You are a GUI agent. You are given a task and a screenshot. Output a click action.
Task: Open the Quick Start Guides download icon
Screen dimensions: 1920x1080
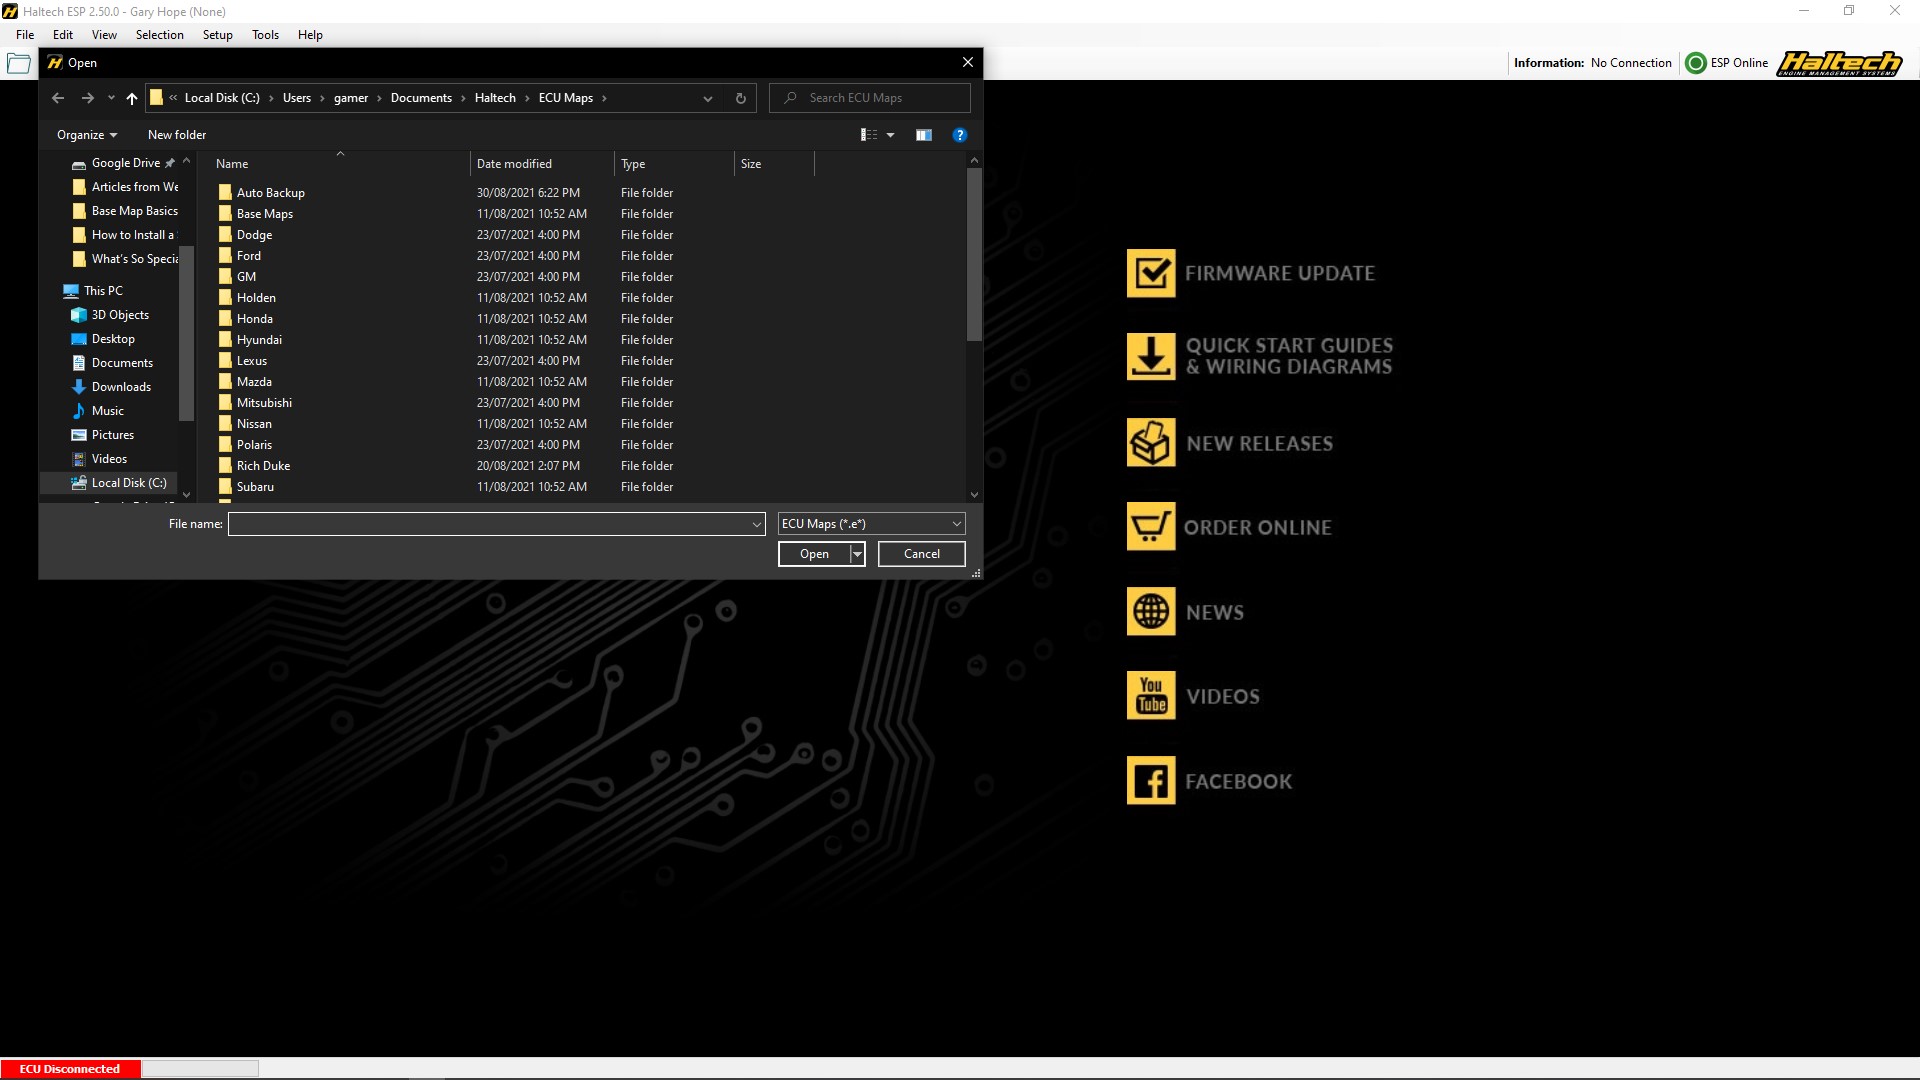tap(1151, 356)
